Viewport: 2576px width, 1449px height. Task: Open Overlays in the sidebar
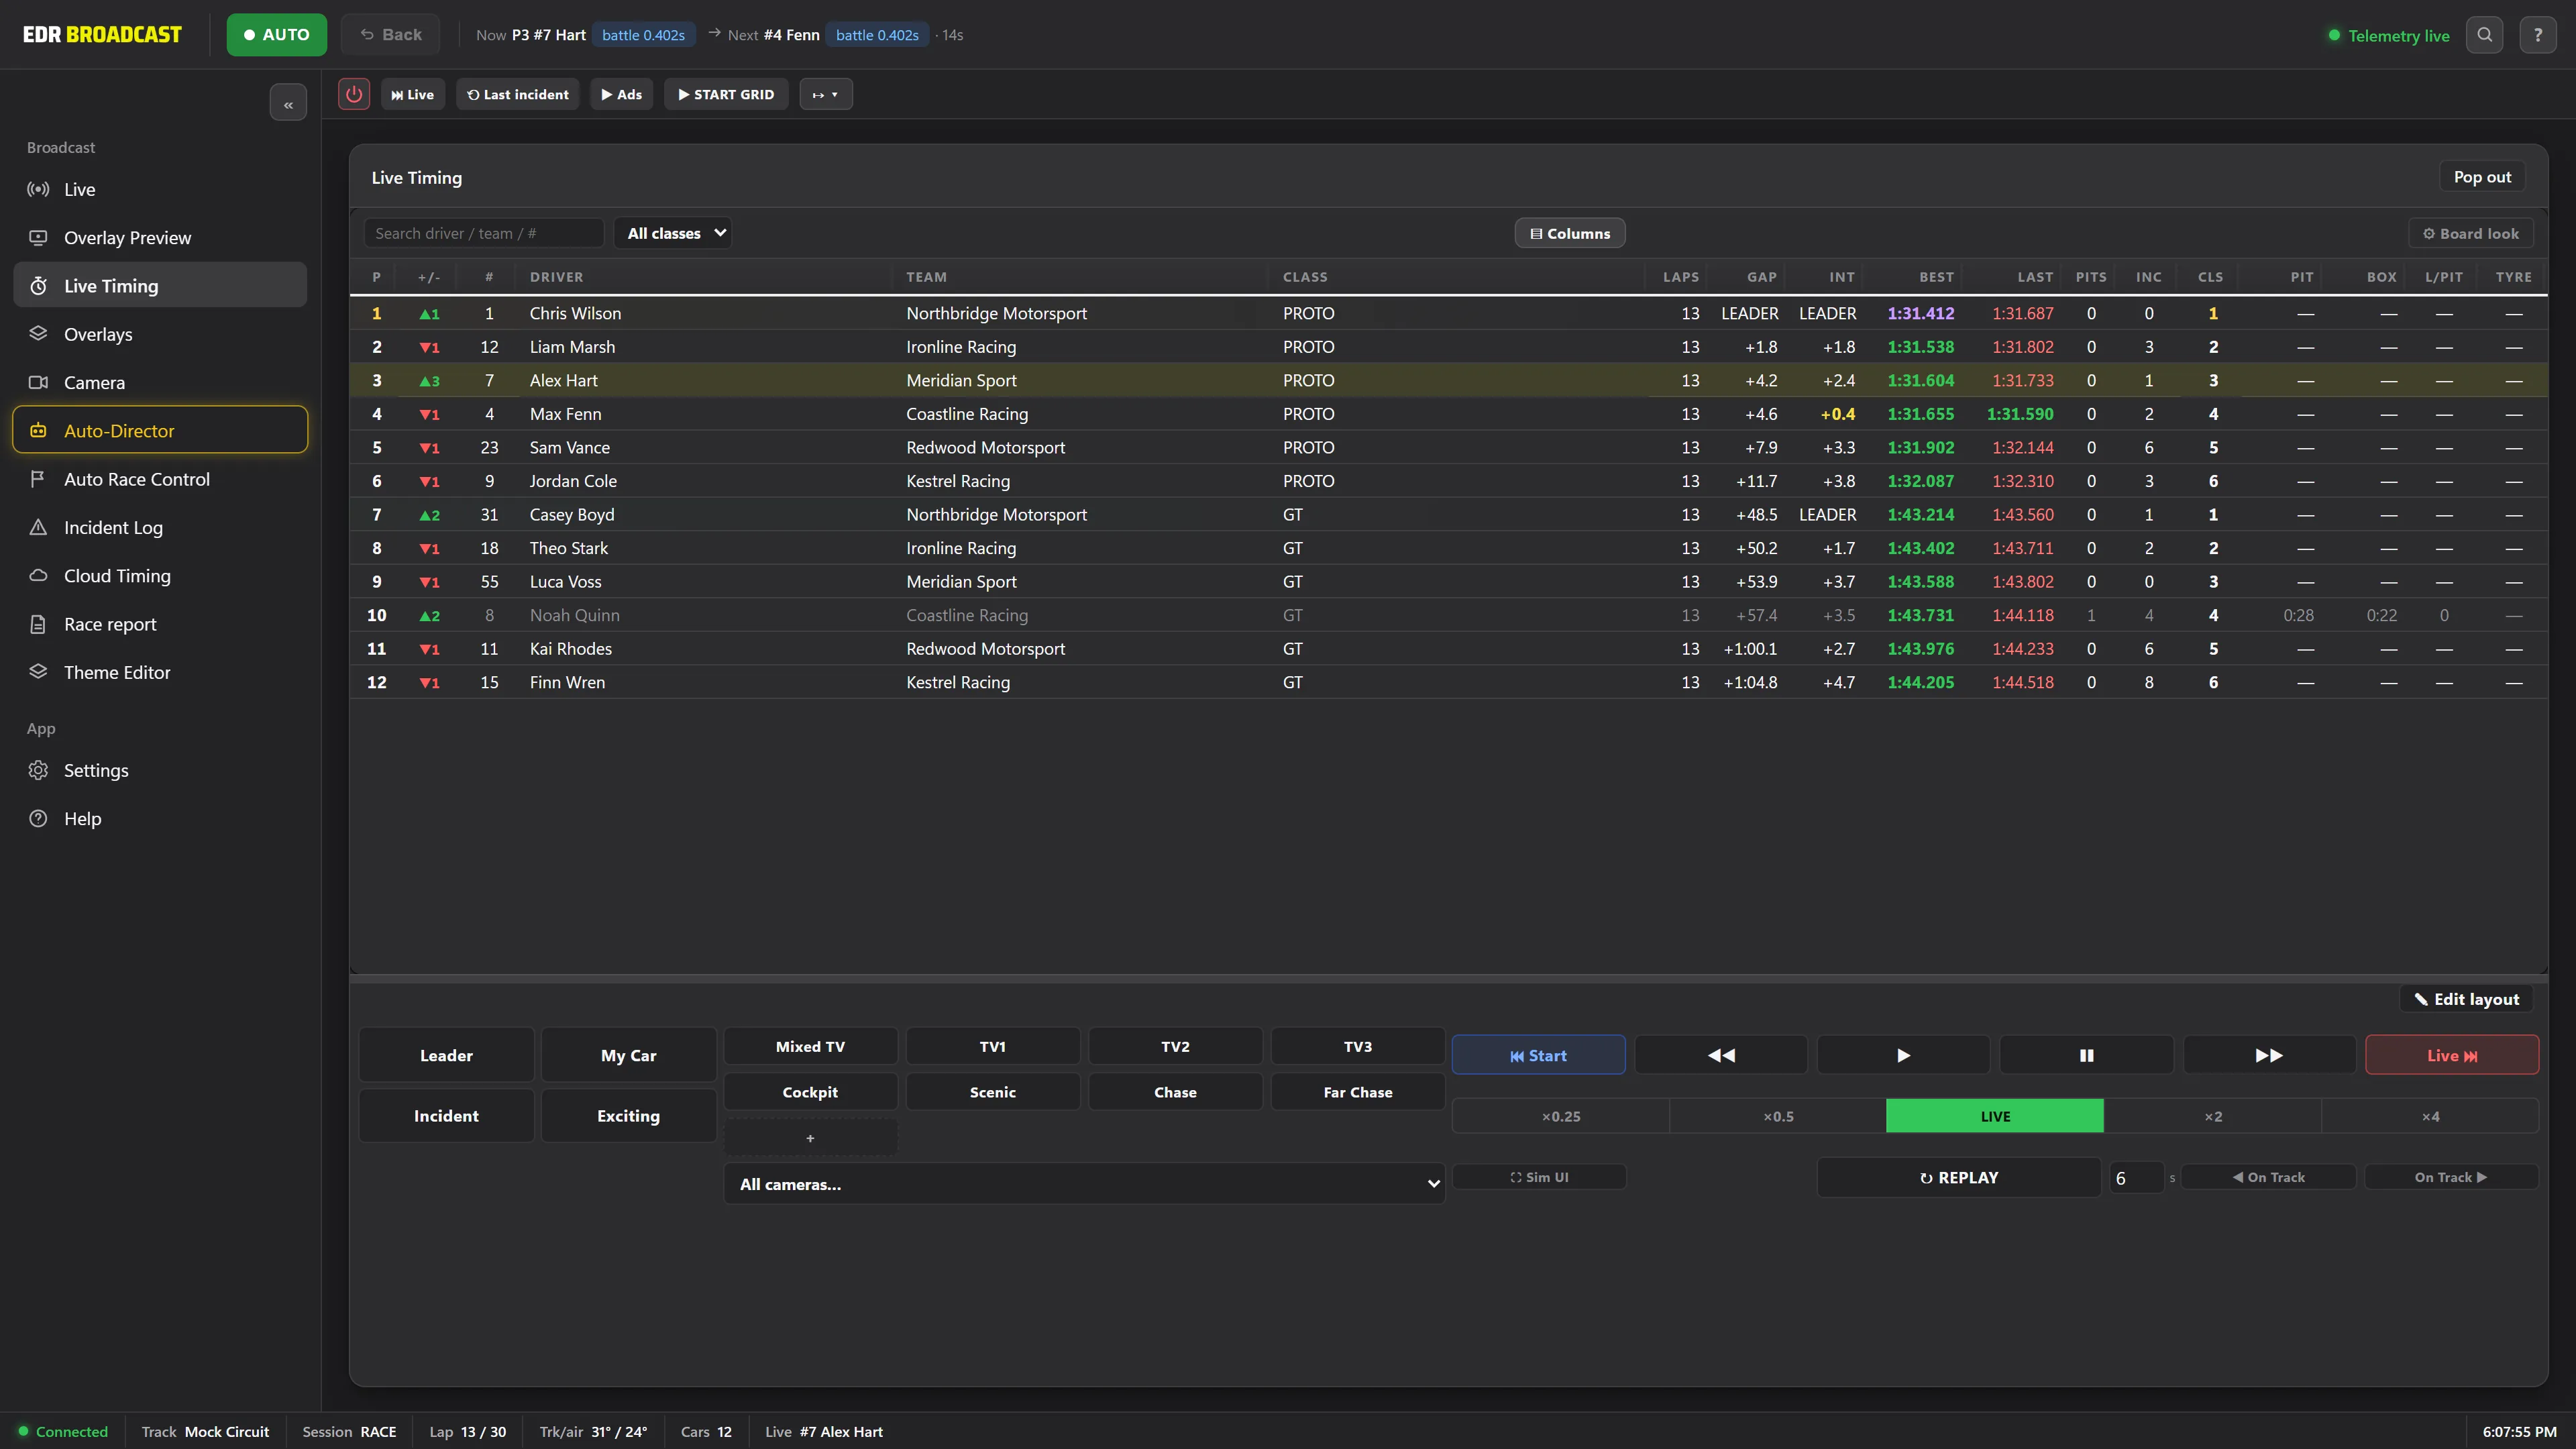[x=160, y=334]
